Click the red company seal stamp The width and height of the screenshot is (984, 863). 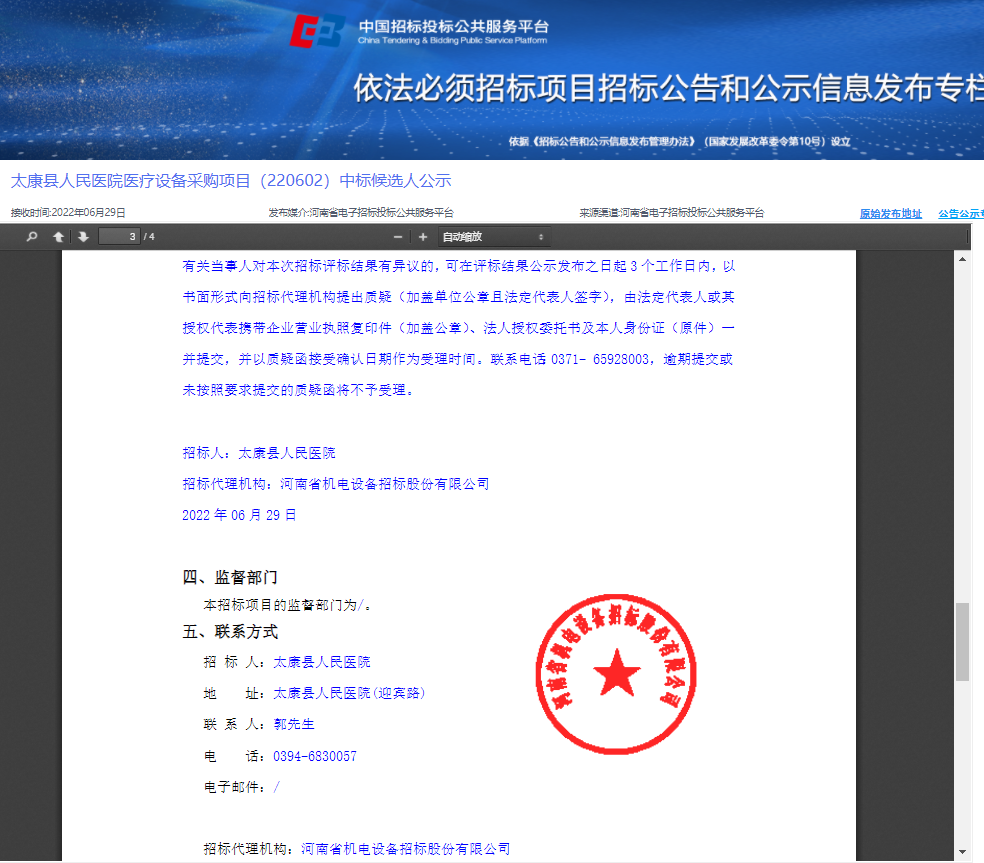[616, 676]
